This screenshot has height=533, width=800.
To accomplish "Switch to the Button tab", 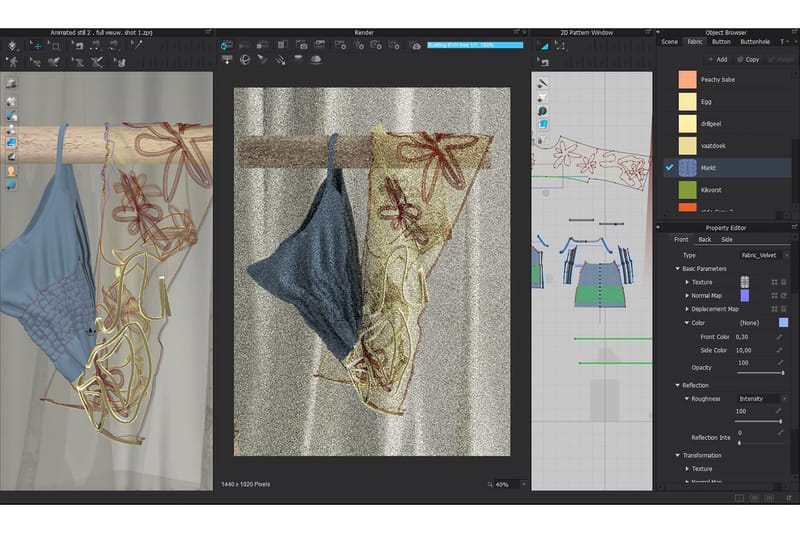I will pyautogui.click(x=720, y=41).
